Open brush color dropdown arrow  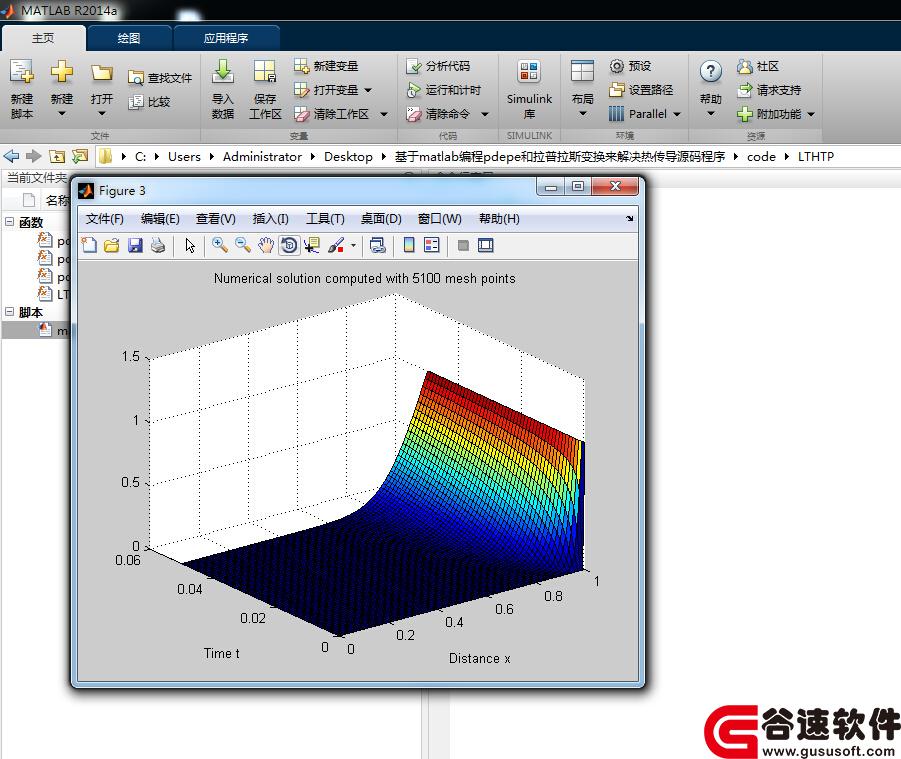tap(353, 246)
